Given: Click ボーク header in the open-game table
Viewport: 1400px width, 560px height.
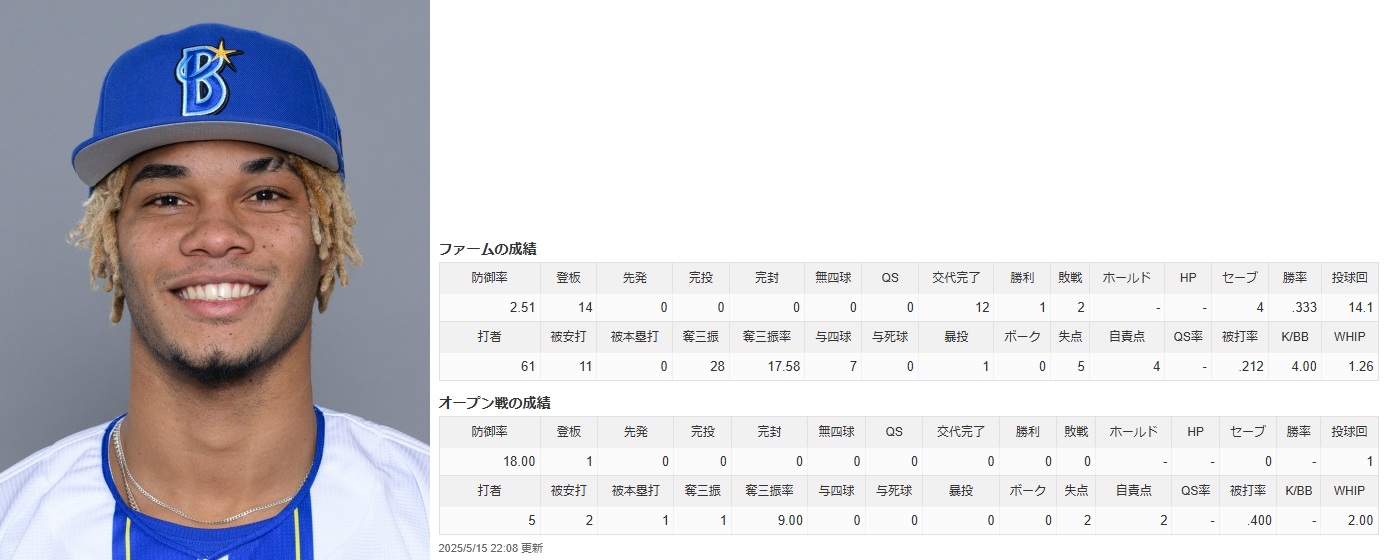Looking at the screenshot, I should (1028, 491).
